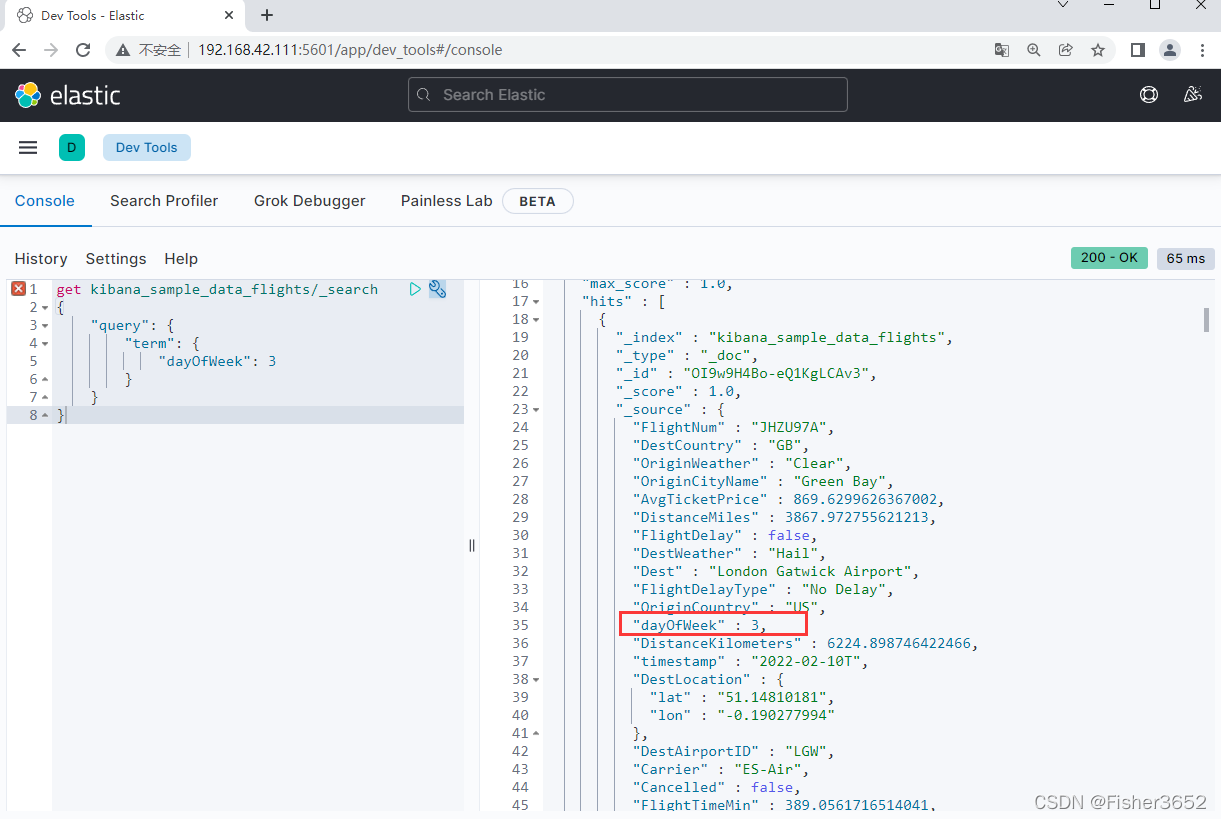Select the Console tab
Viewport: 1221px width, 819px height.
pos(45,201)
